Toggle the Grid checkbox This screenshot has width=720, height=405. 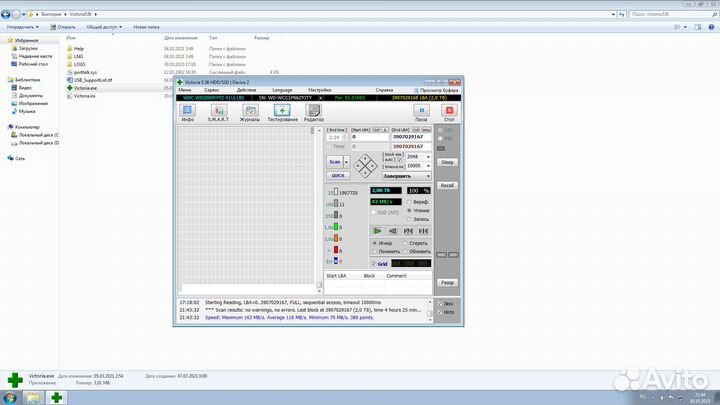[374, 264]
